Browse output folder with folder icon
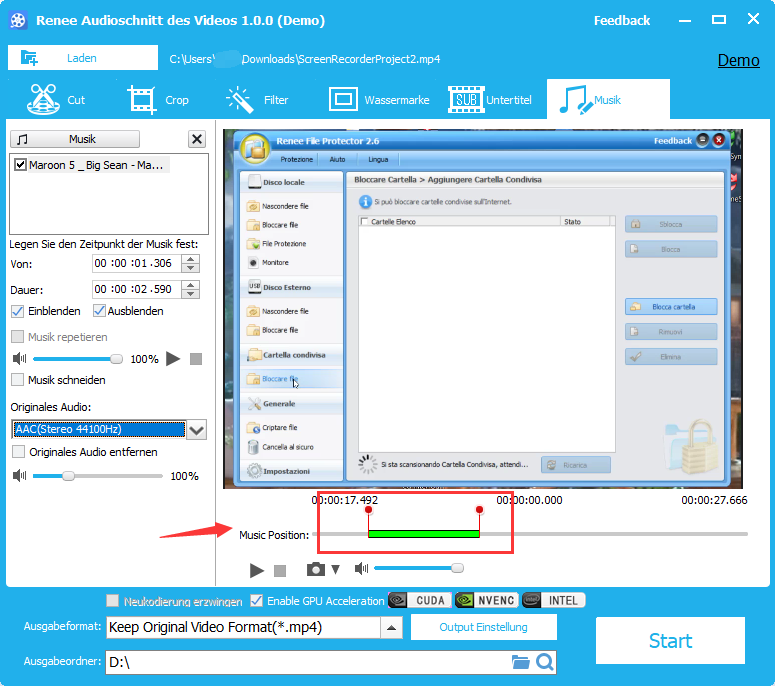Viewport: 775px width, 686px height. [x=520, y=662]
